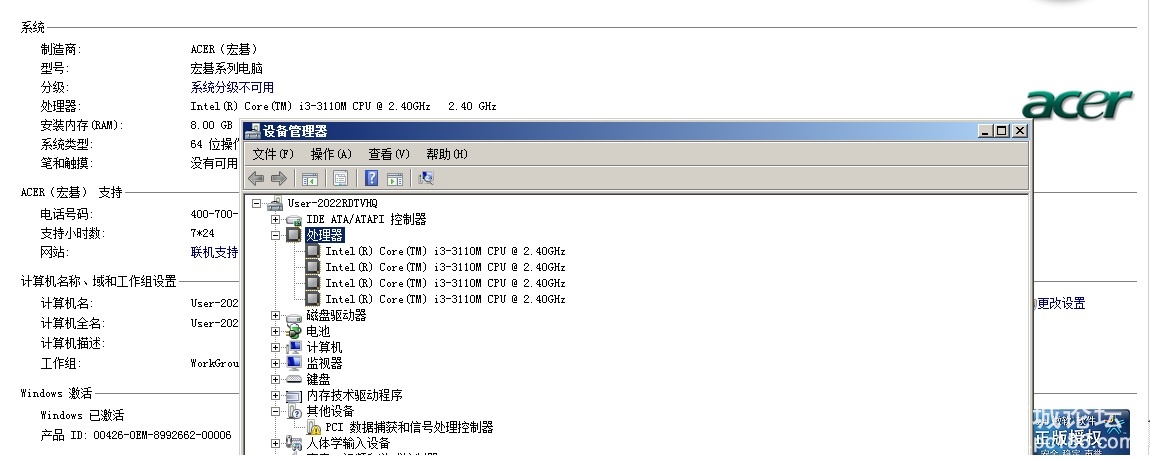
Task: Select the 处理器 tree label
Action: (x=325, y=235)
